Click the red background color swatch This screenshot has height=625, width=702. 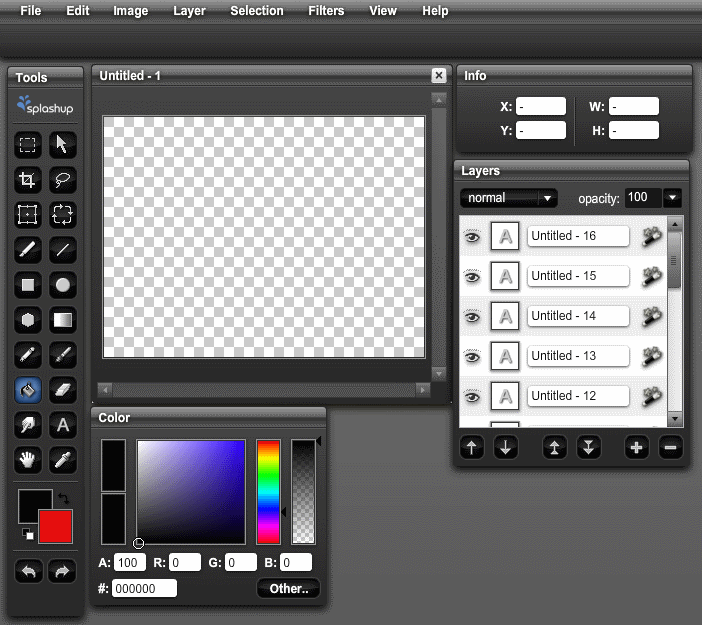[56, 526]
